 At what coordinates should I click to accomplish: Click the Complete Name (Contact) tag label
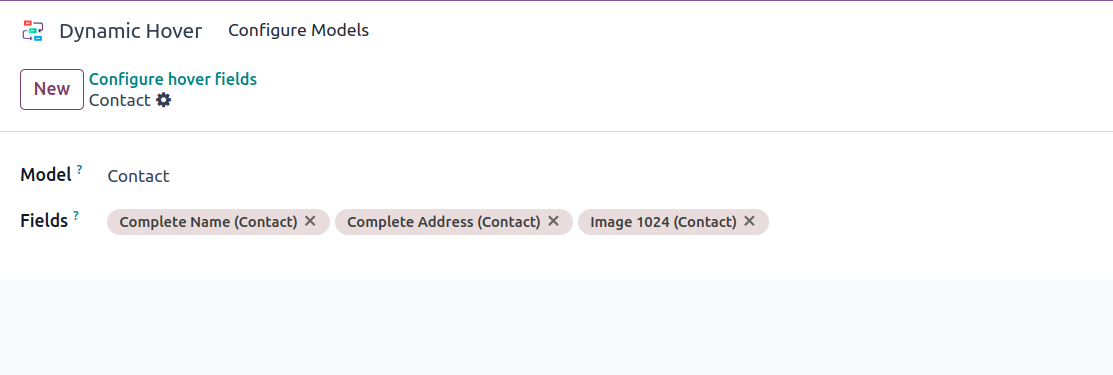pyautogui.click(x=208, y=222)
